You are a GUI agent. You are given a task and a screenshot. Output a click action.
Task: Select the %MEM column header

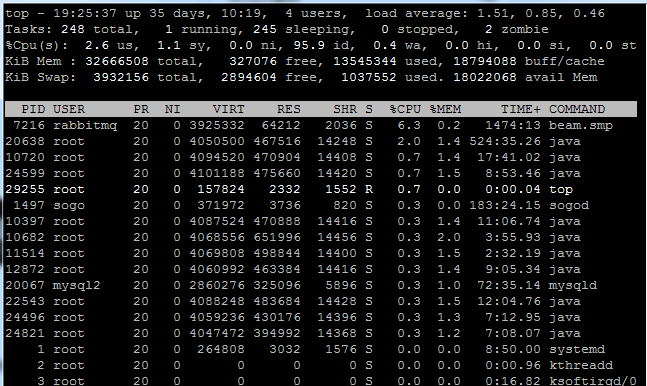point(445,109)
